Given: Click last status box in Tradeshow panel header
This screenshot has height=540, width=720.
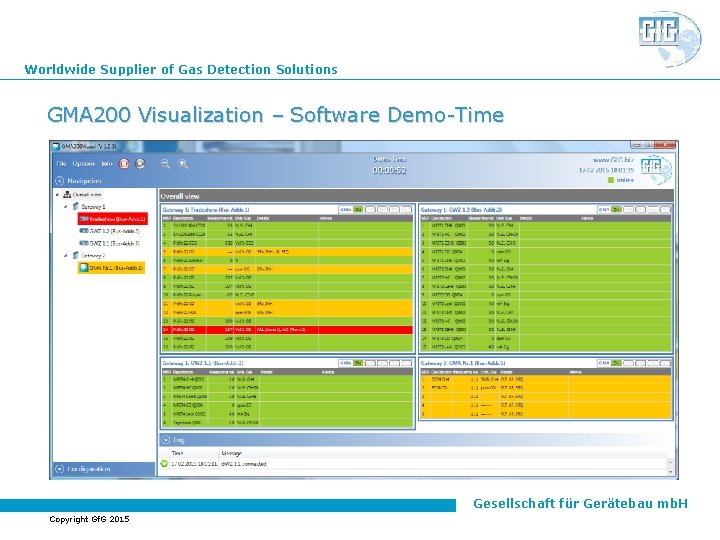Looking at the screenshot, I should pyautogui.click(x=407, y=209).
